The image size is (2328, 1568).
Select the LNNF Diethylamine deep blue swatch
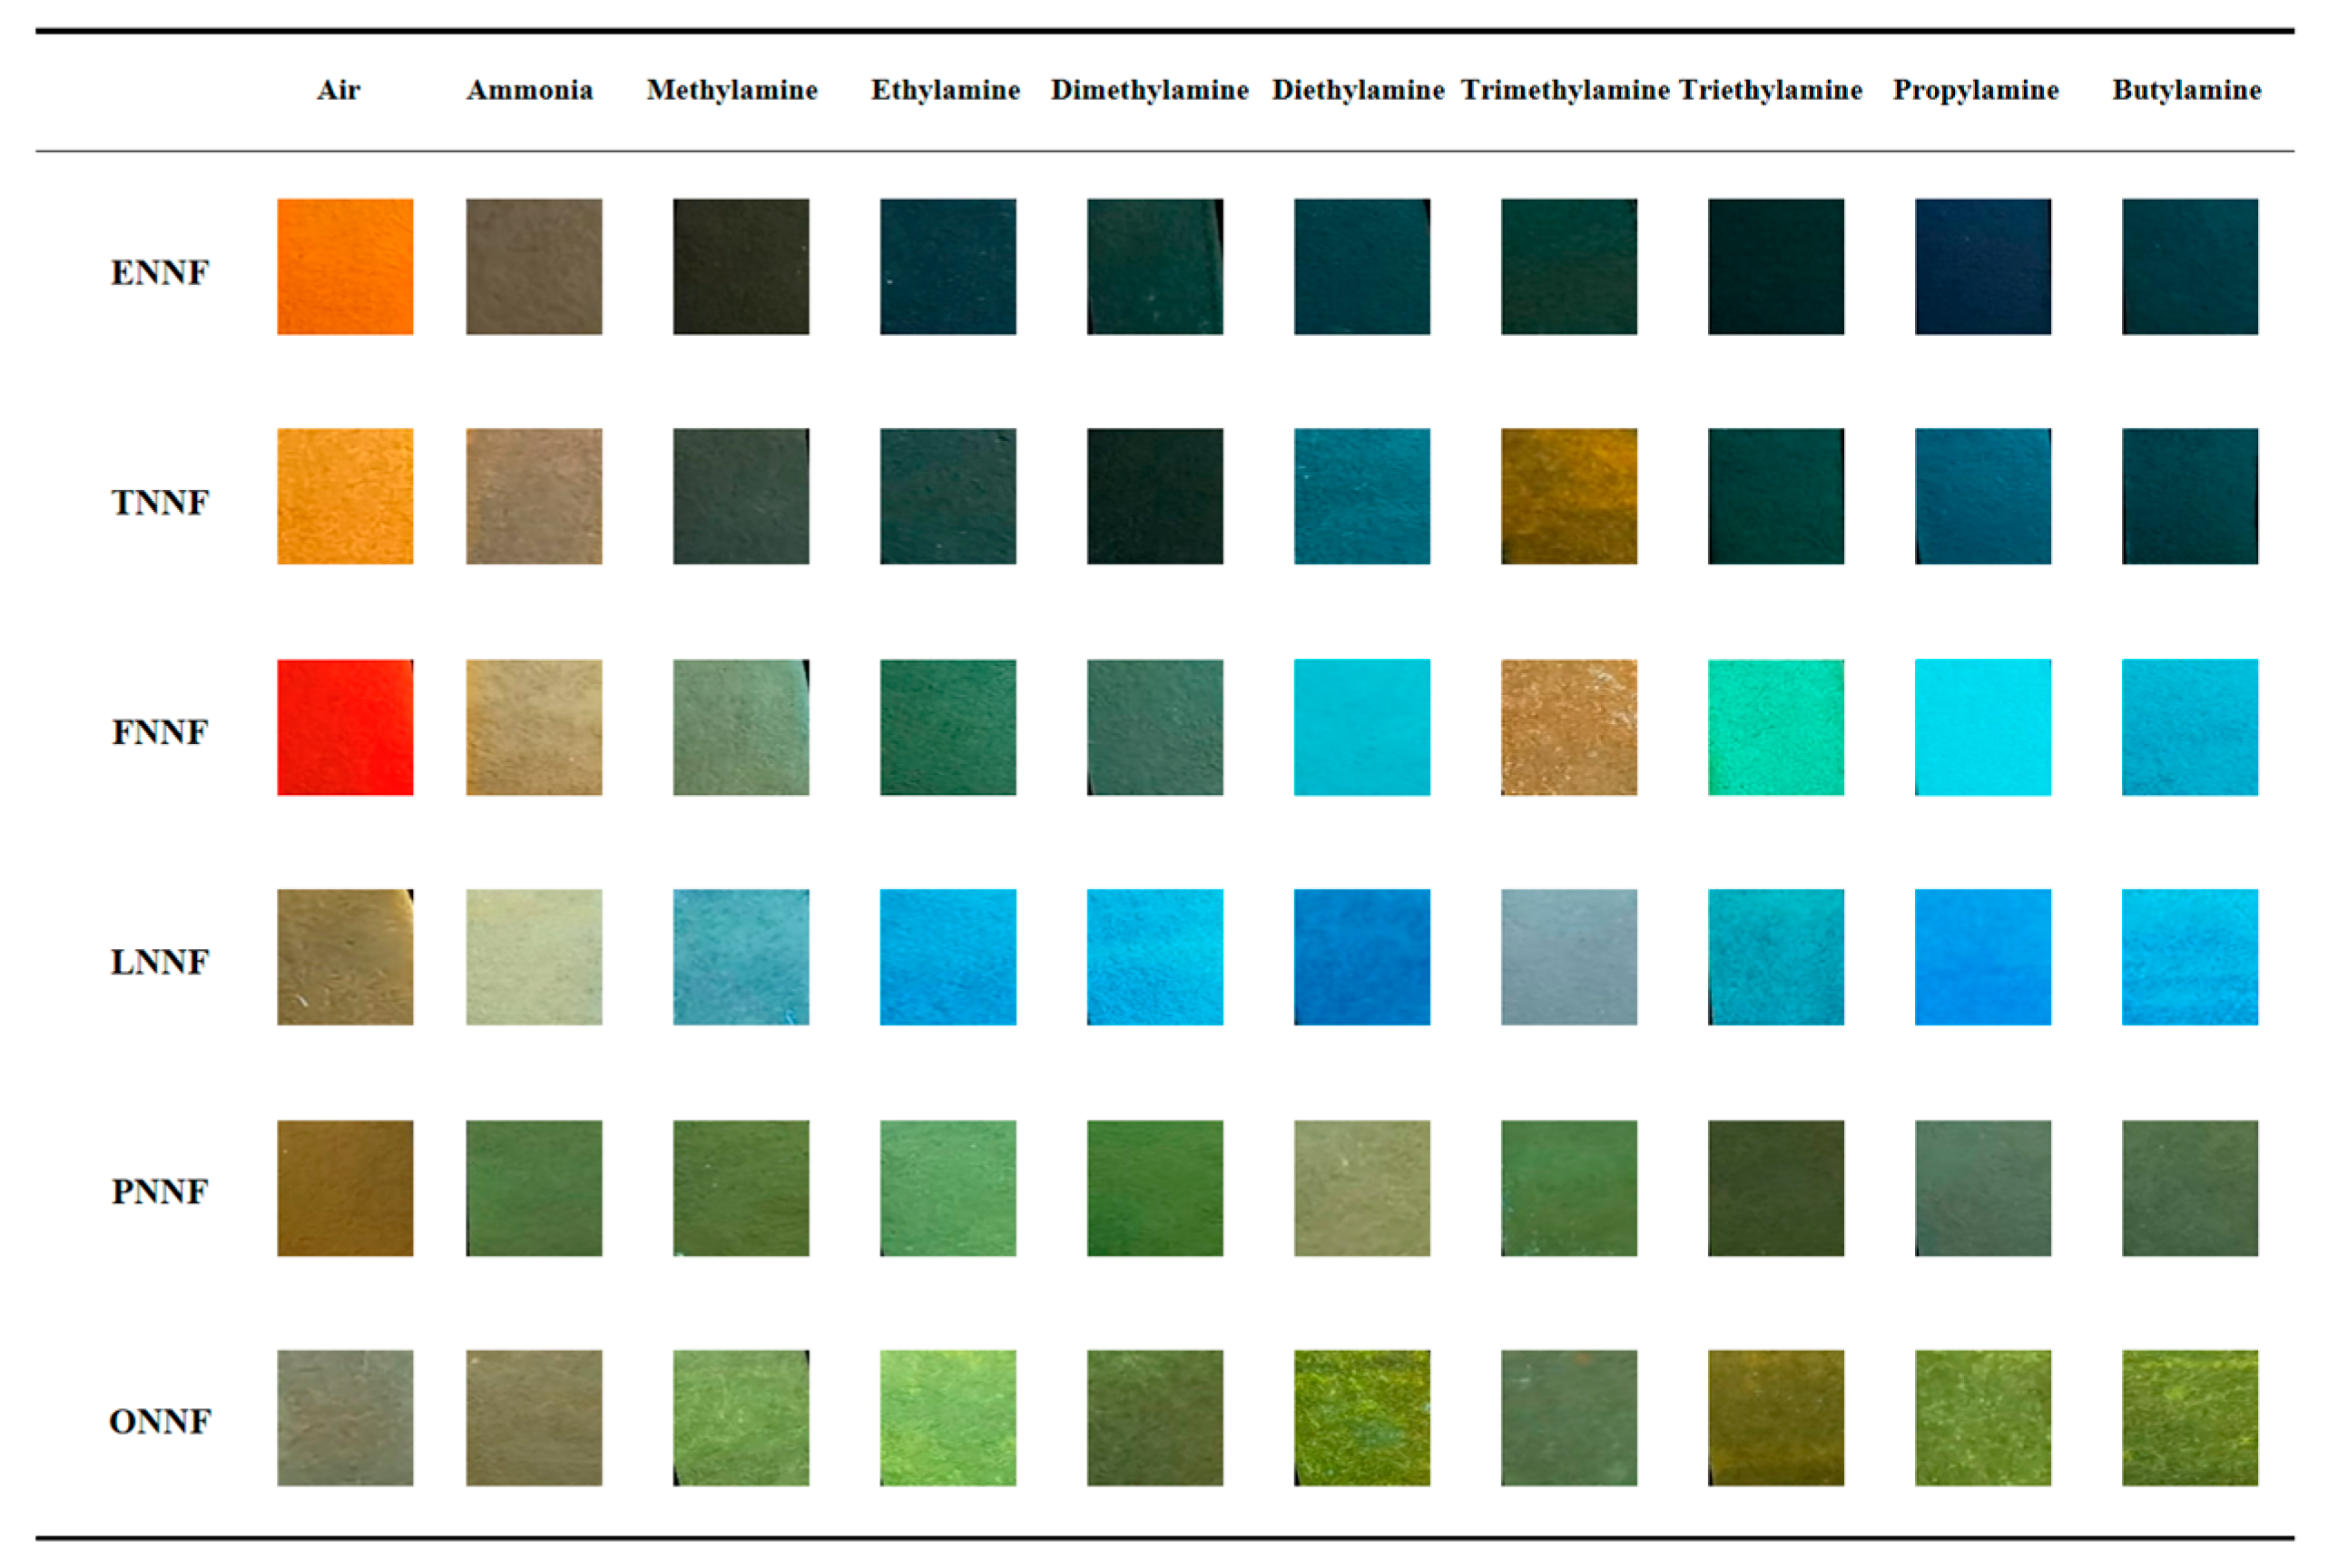coord(1361,957)
